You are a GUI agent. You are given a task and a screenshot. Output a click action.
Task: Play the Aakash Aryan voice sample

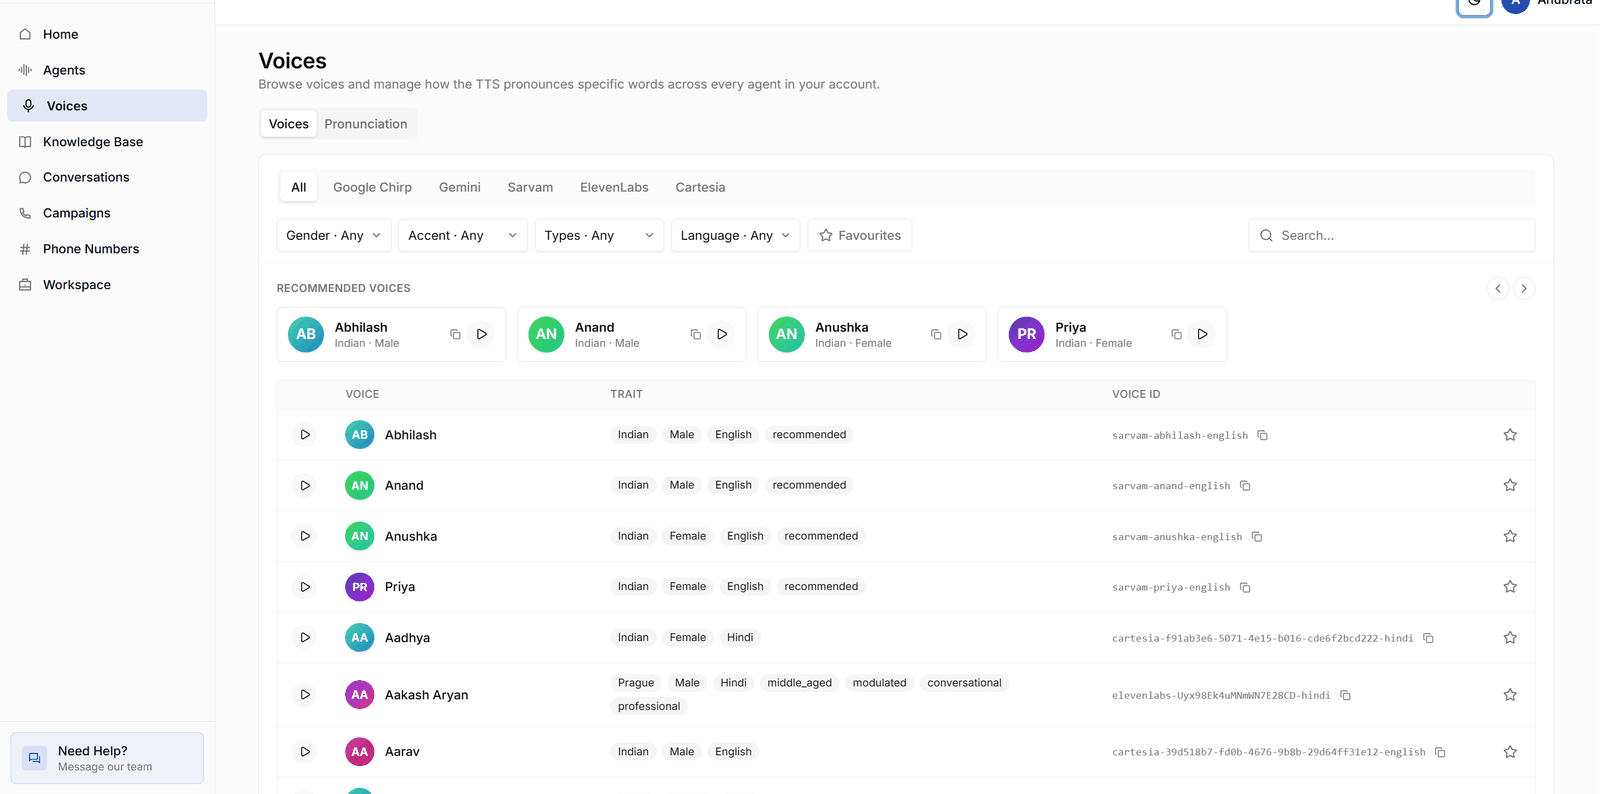[x=305, y=694]
